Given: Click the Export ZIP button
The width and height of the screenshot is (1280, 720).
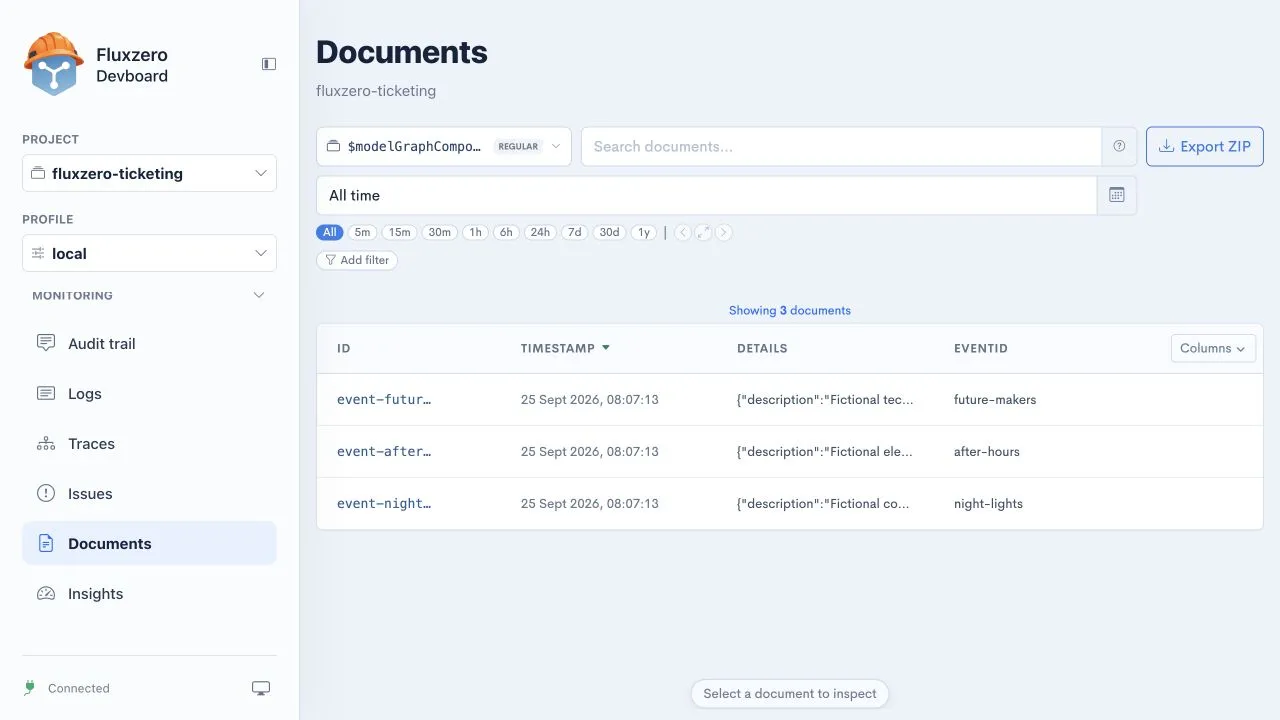Looking at the screenshot, I should [1205, 146].
